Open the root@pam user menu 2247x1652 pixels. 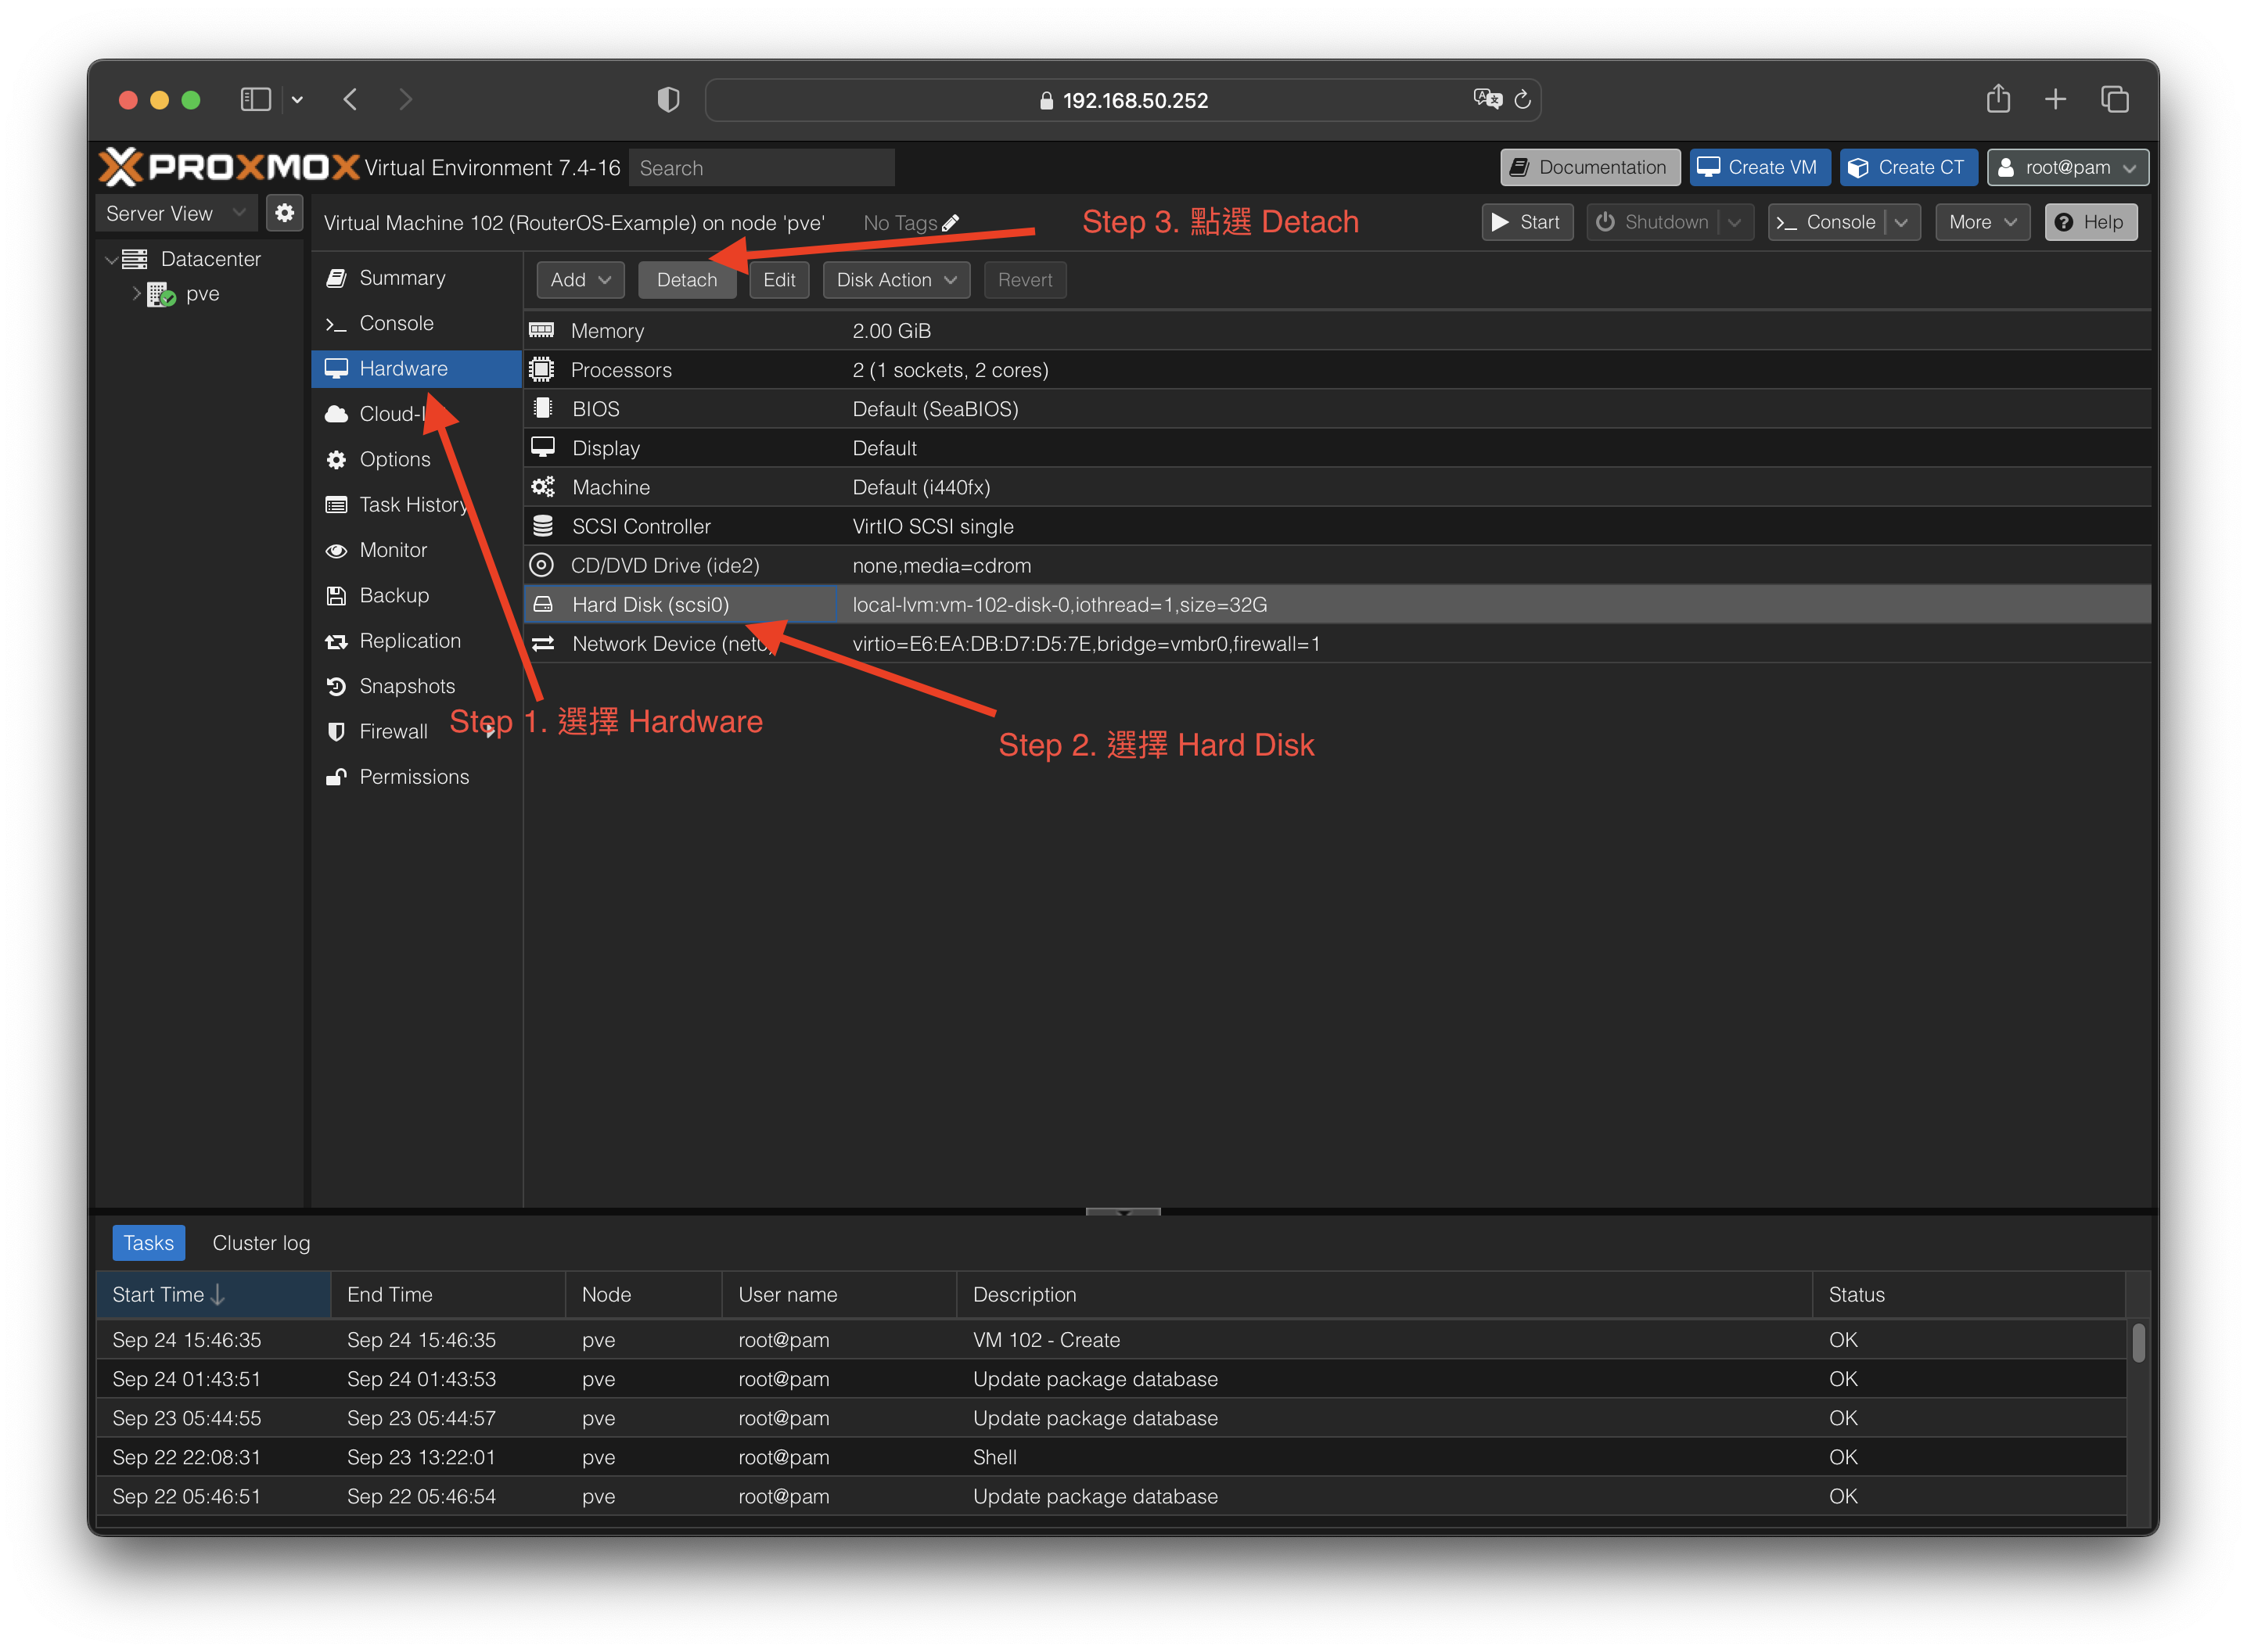(x=2067, y=167)
